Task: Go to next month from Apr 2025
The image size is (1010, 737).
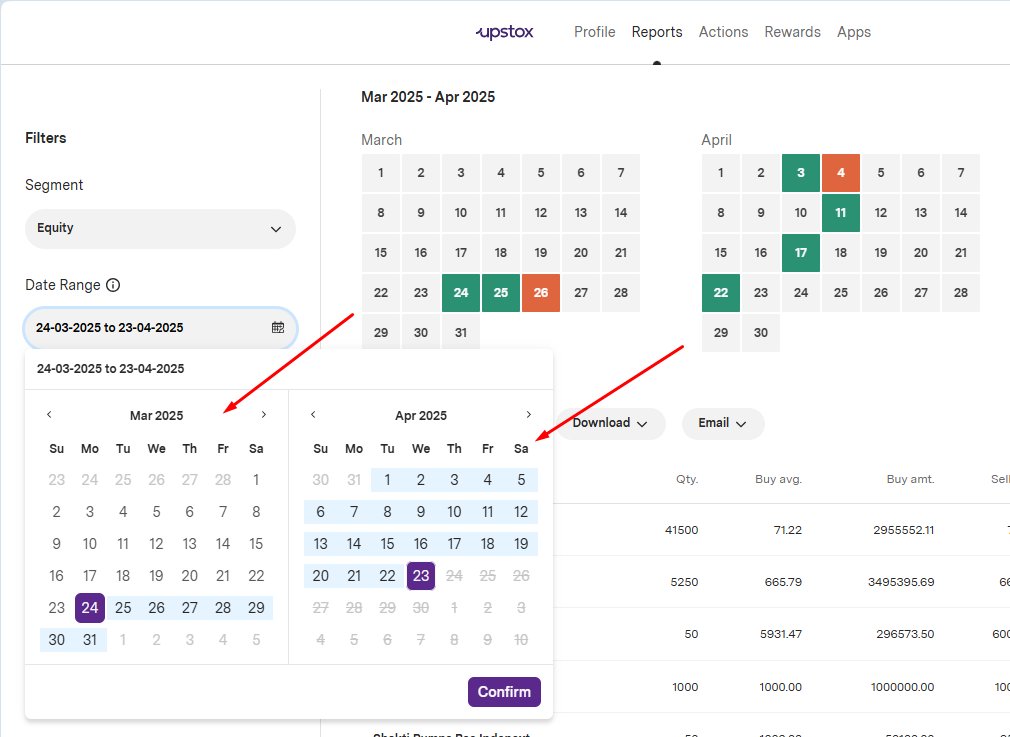Action: coord(528,415)
